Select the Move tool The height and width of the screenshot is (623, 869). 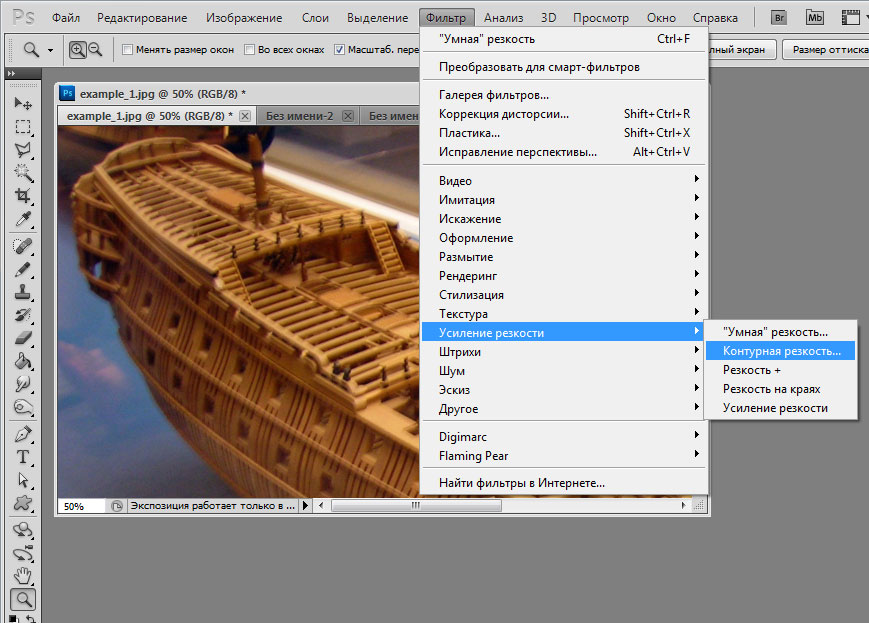(22, 103)
